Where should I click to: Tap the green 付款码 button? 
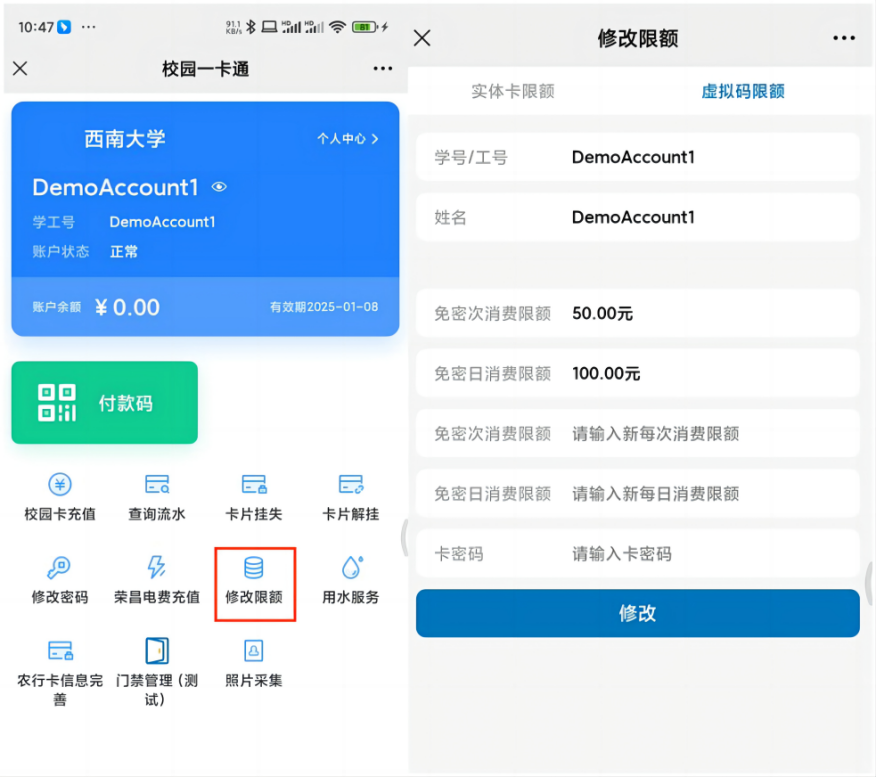tap(105, 403)
